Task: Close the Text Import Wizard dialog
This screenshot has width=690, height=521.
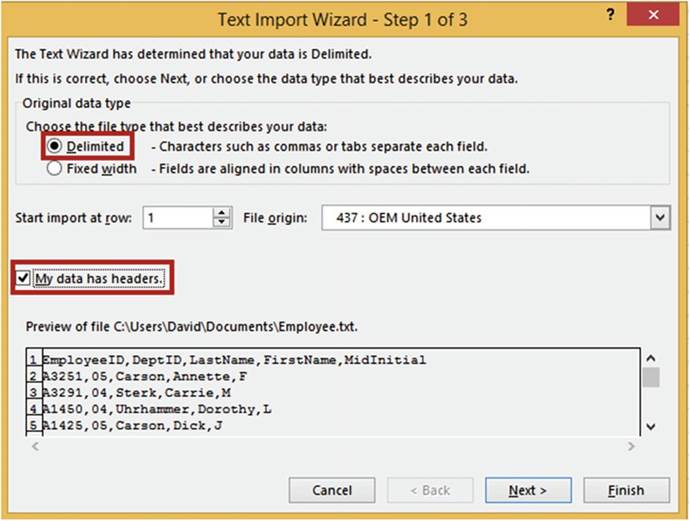Action: coord(655,18)
